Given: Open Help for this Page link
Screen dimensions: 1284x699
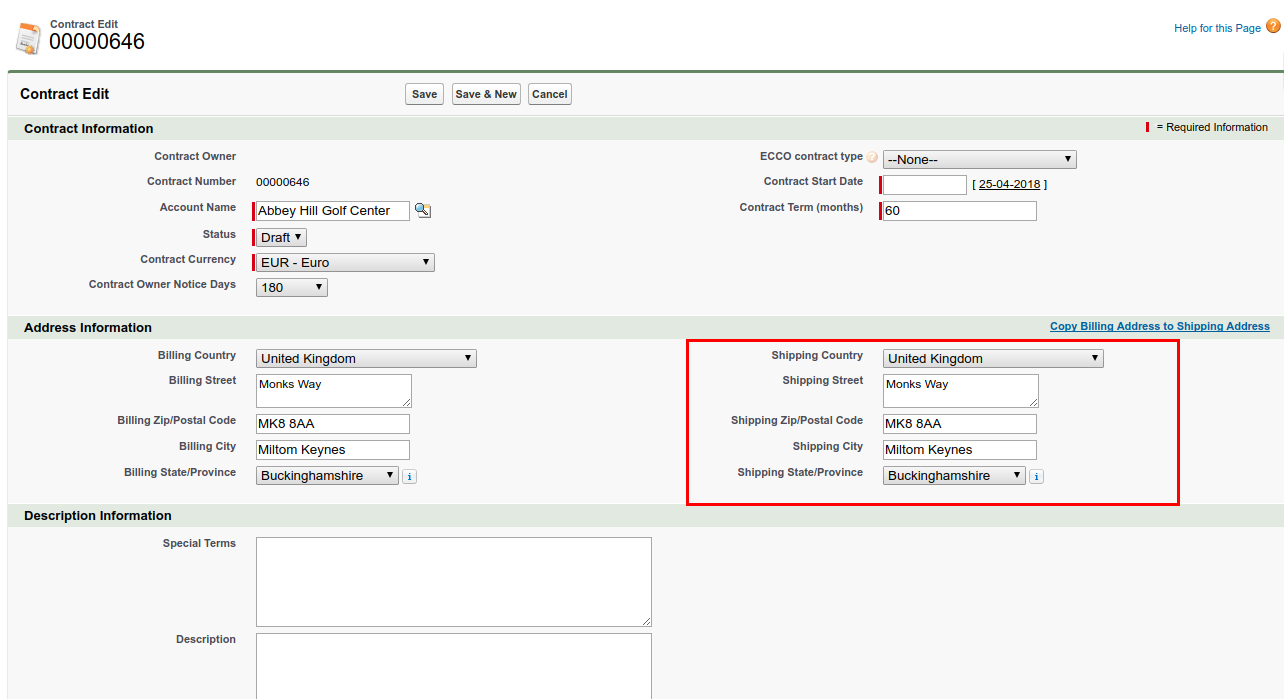Looking at the screenshot, I should coord(1217,28).
